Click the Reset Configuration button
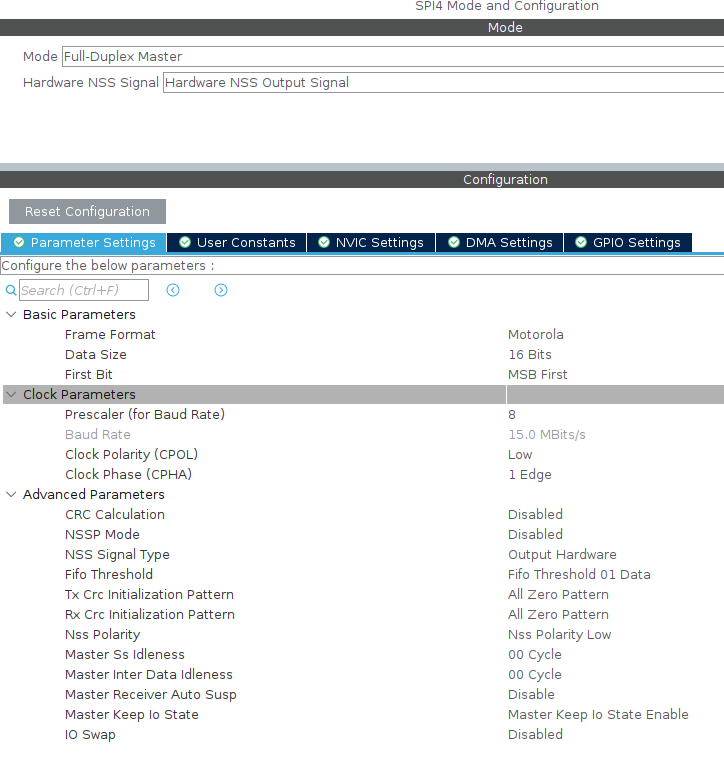The height and width of the screenshot is (757, 724). pos(87,211)
